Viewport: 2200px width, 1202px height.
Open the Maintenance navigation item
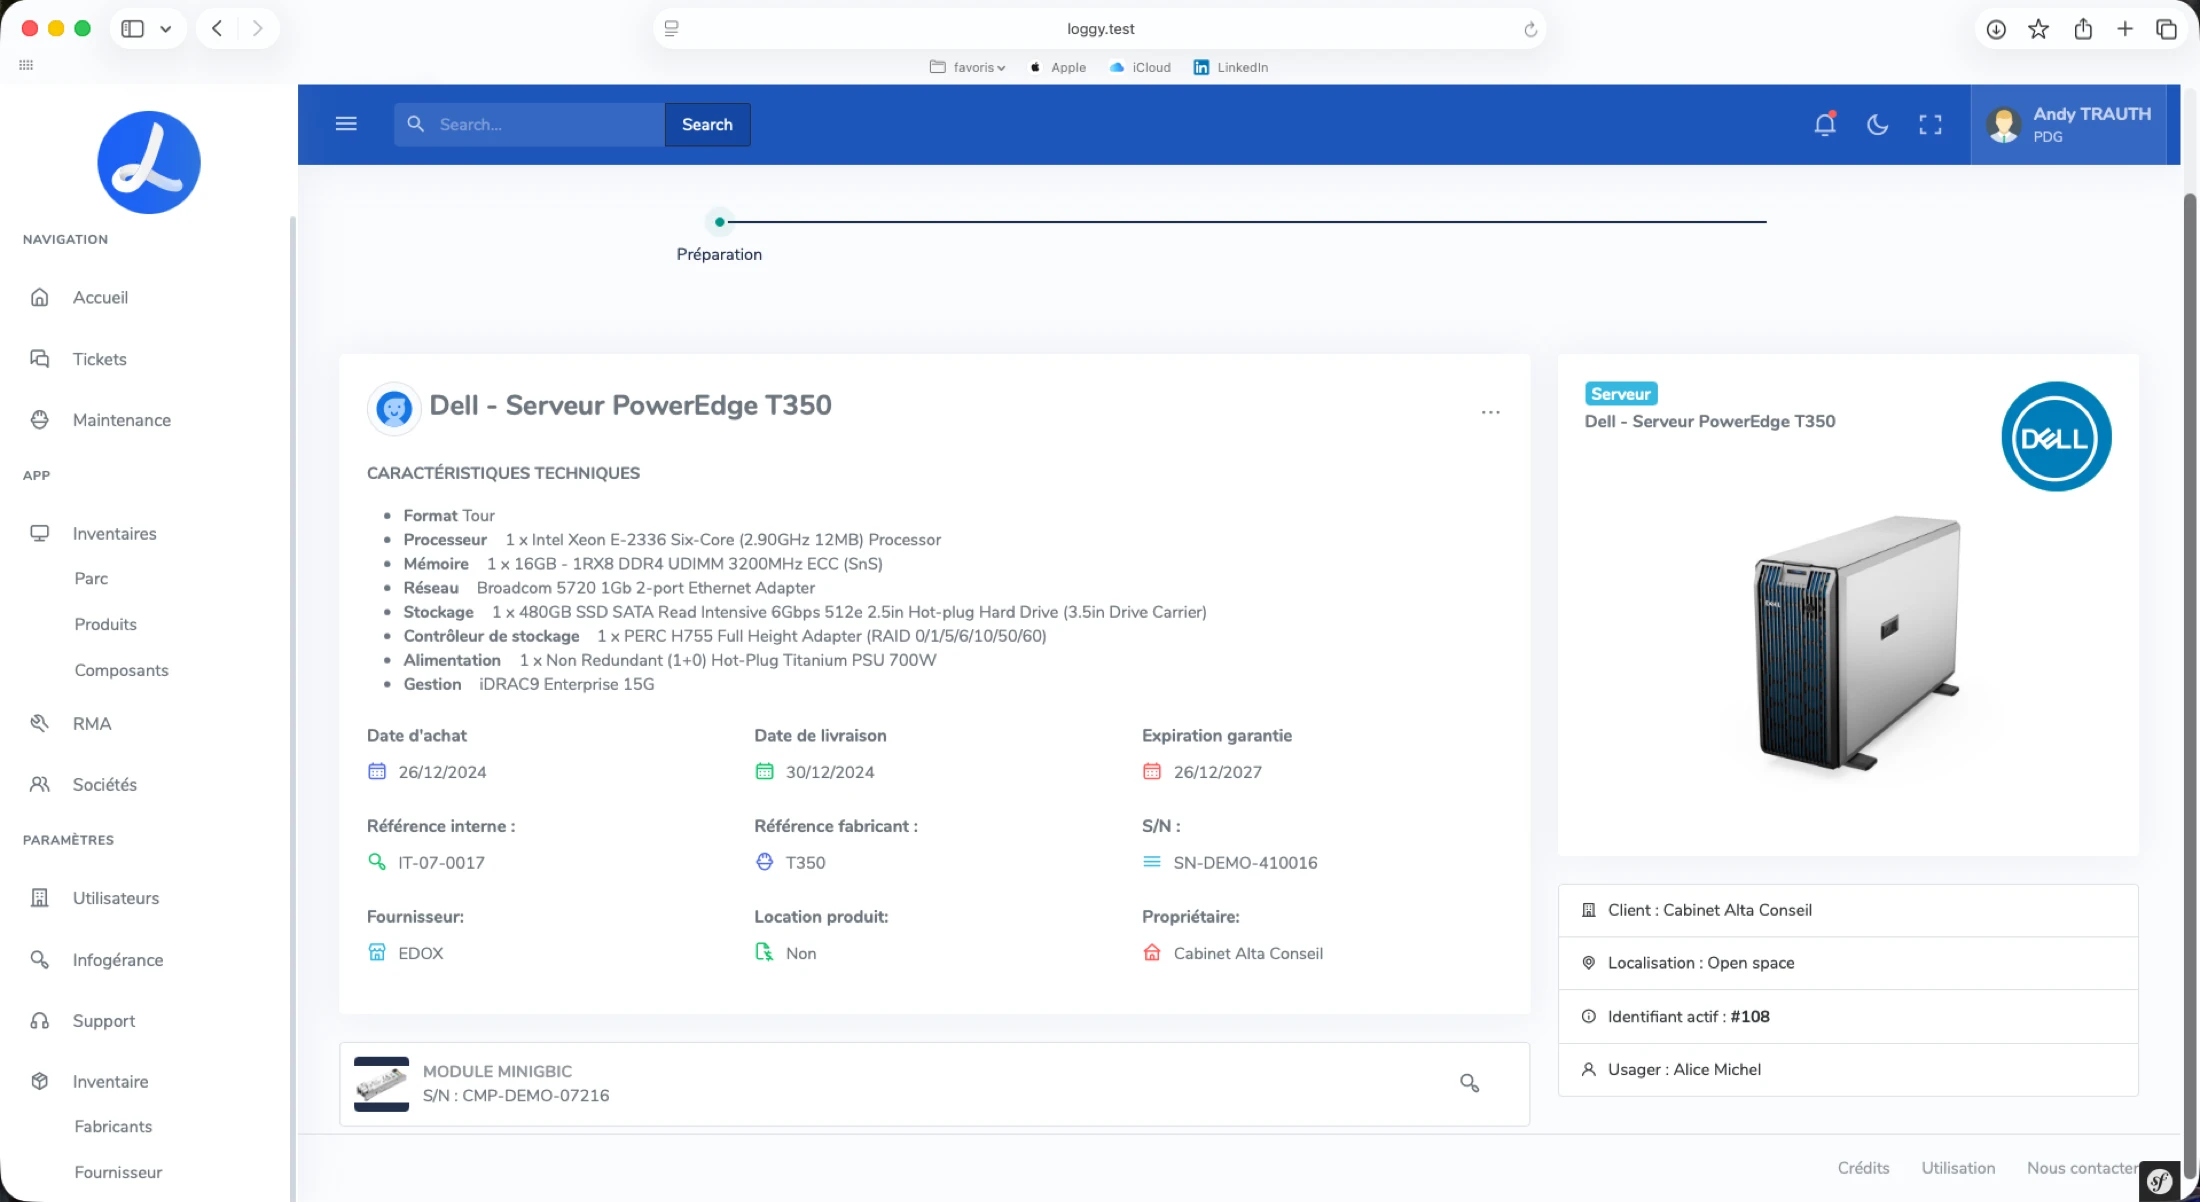point(122,420)
